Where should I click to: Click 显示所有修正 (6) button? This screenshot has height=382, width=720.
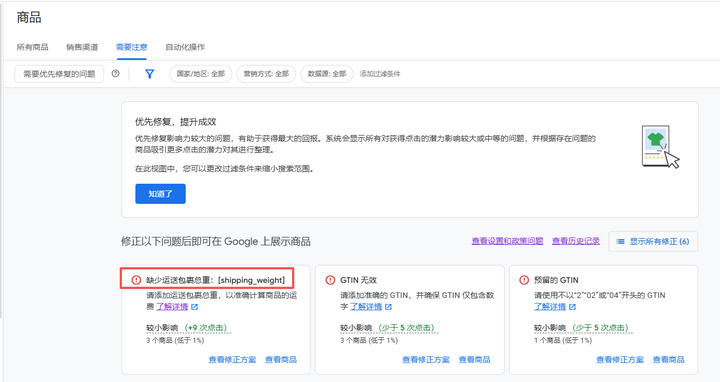click(653, 242)
